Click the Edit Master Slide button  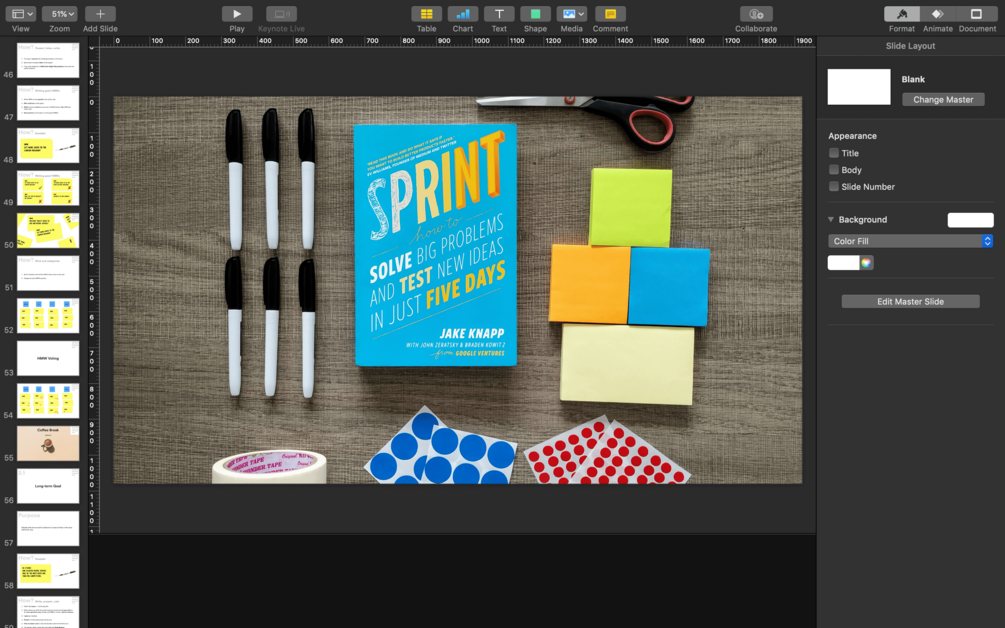[x=910, y=301]
